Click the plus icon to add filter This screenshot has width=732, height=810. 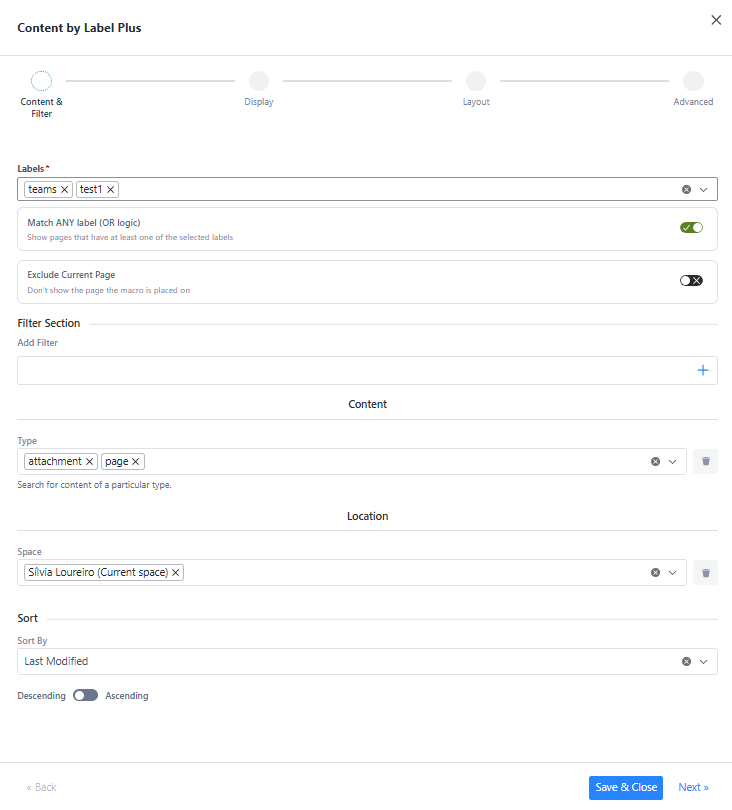703,370
